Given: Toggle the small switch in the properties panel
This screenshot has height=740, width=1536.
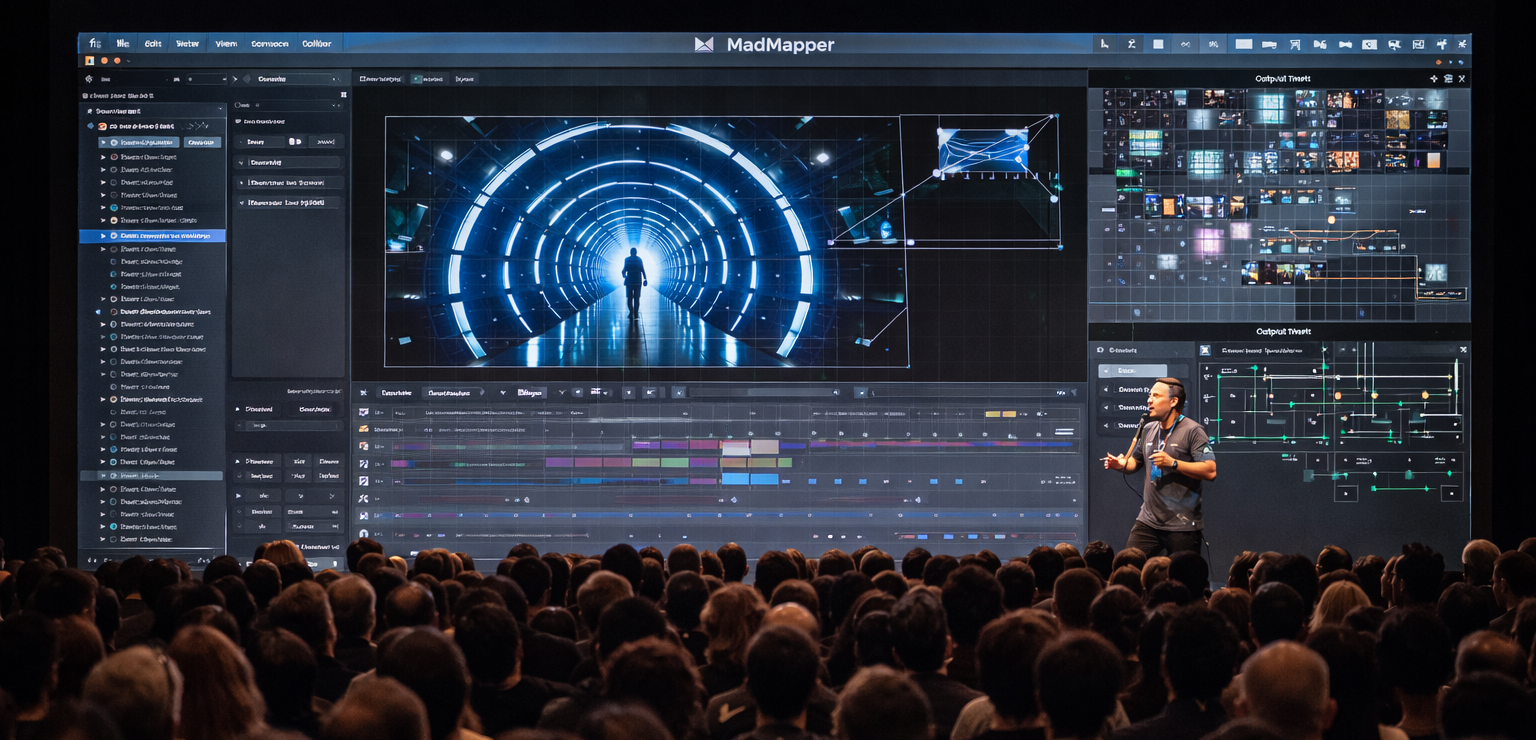Looking at the screenshot, I should coord(295,142).
